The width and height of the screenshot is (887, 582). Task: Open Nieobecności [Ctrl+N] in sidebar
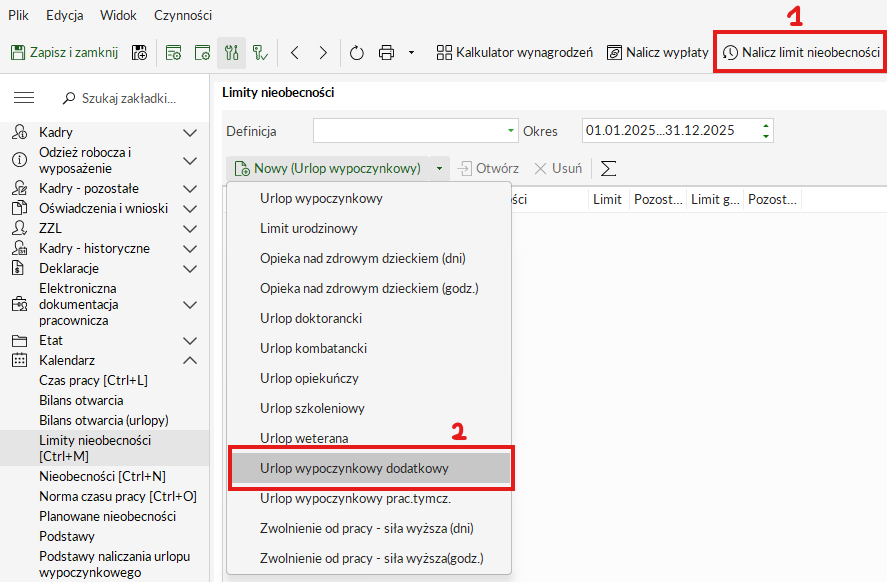click(102, 476)
